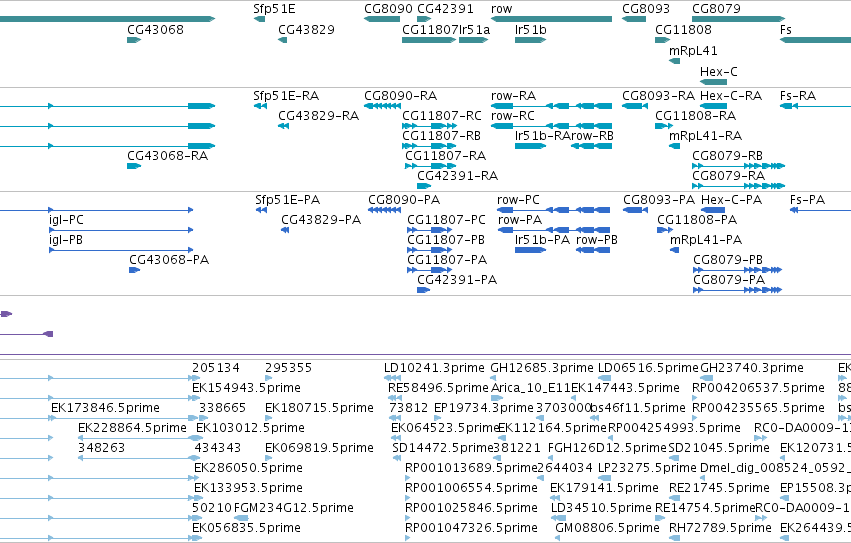Select the CG42391-PA protein
The width and height of the screenshot is (851, 543).
pos(423,290)
